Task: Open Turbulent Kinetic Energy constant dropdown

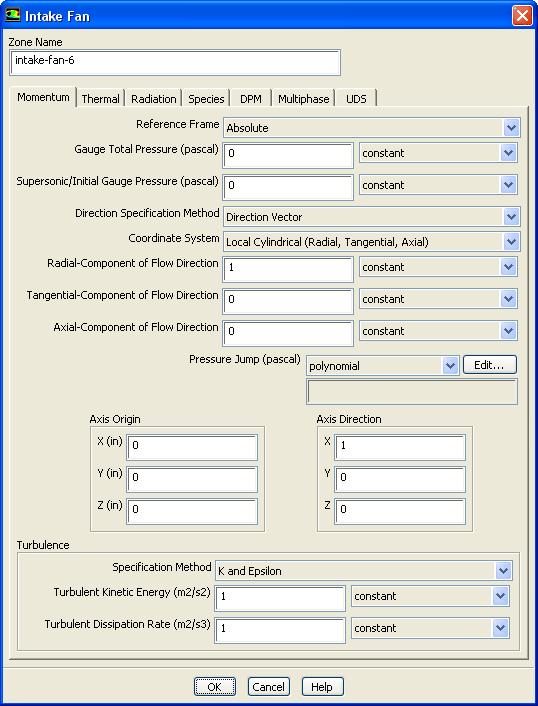Action: click(430, 596)
